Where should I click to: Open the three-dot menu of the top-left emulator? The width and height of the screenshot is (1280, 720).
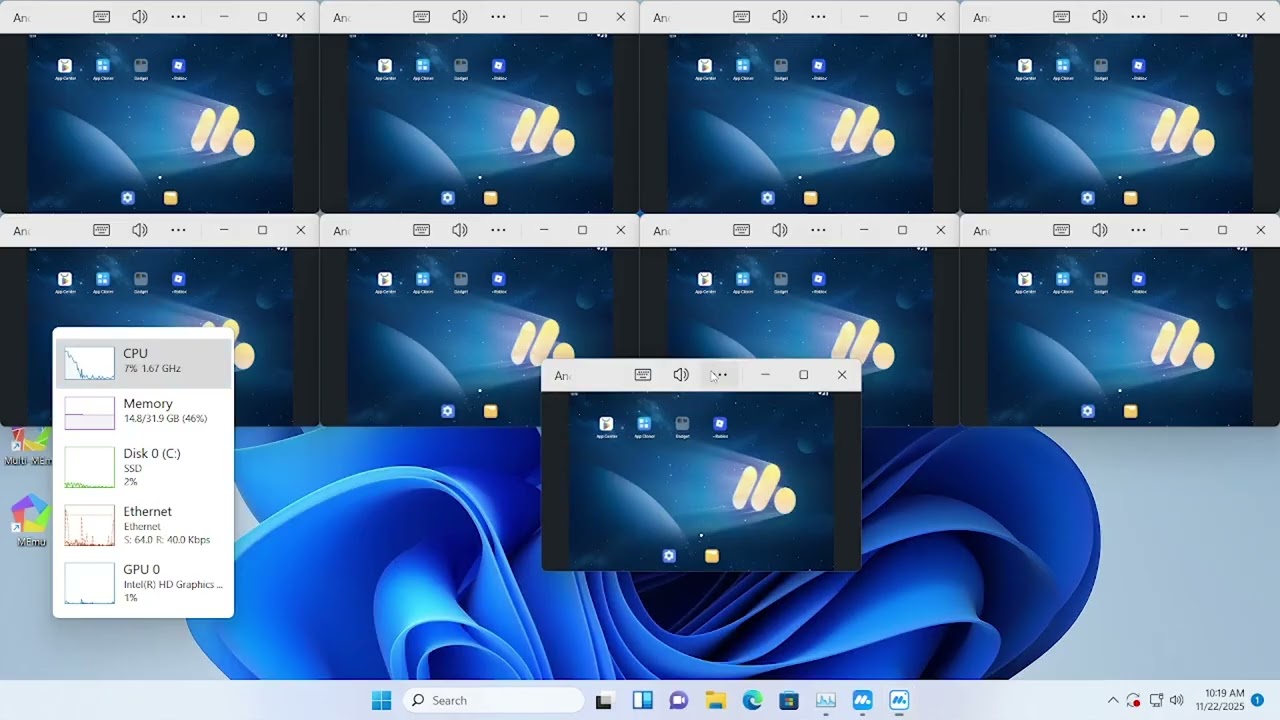click(x=178, y=17)
